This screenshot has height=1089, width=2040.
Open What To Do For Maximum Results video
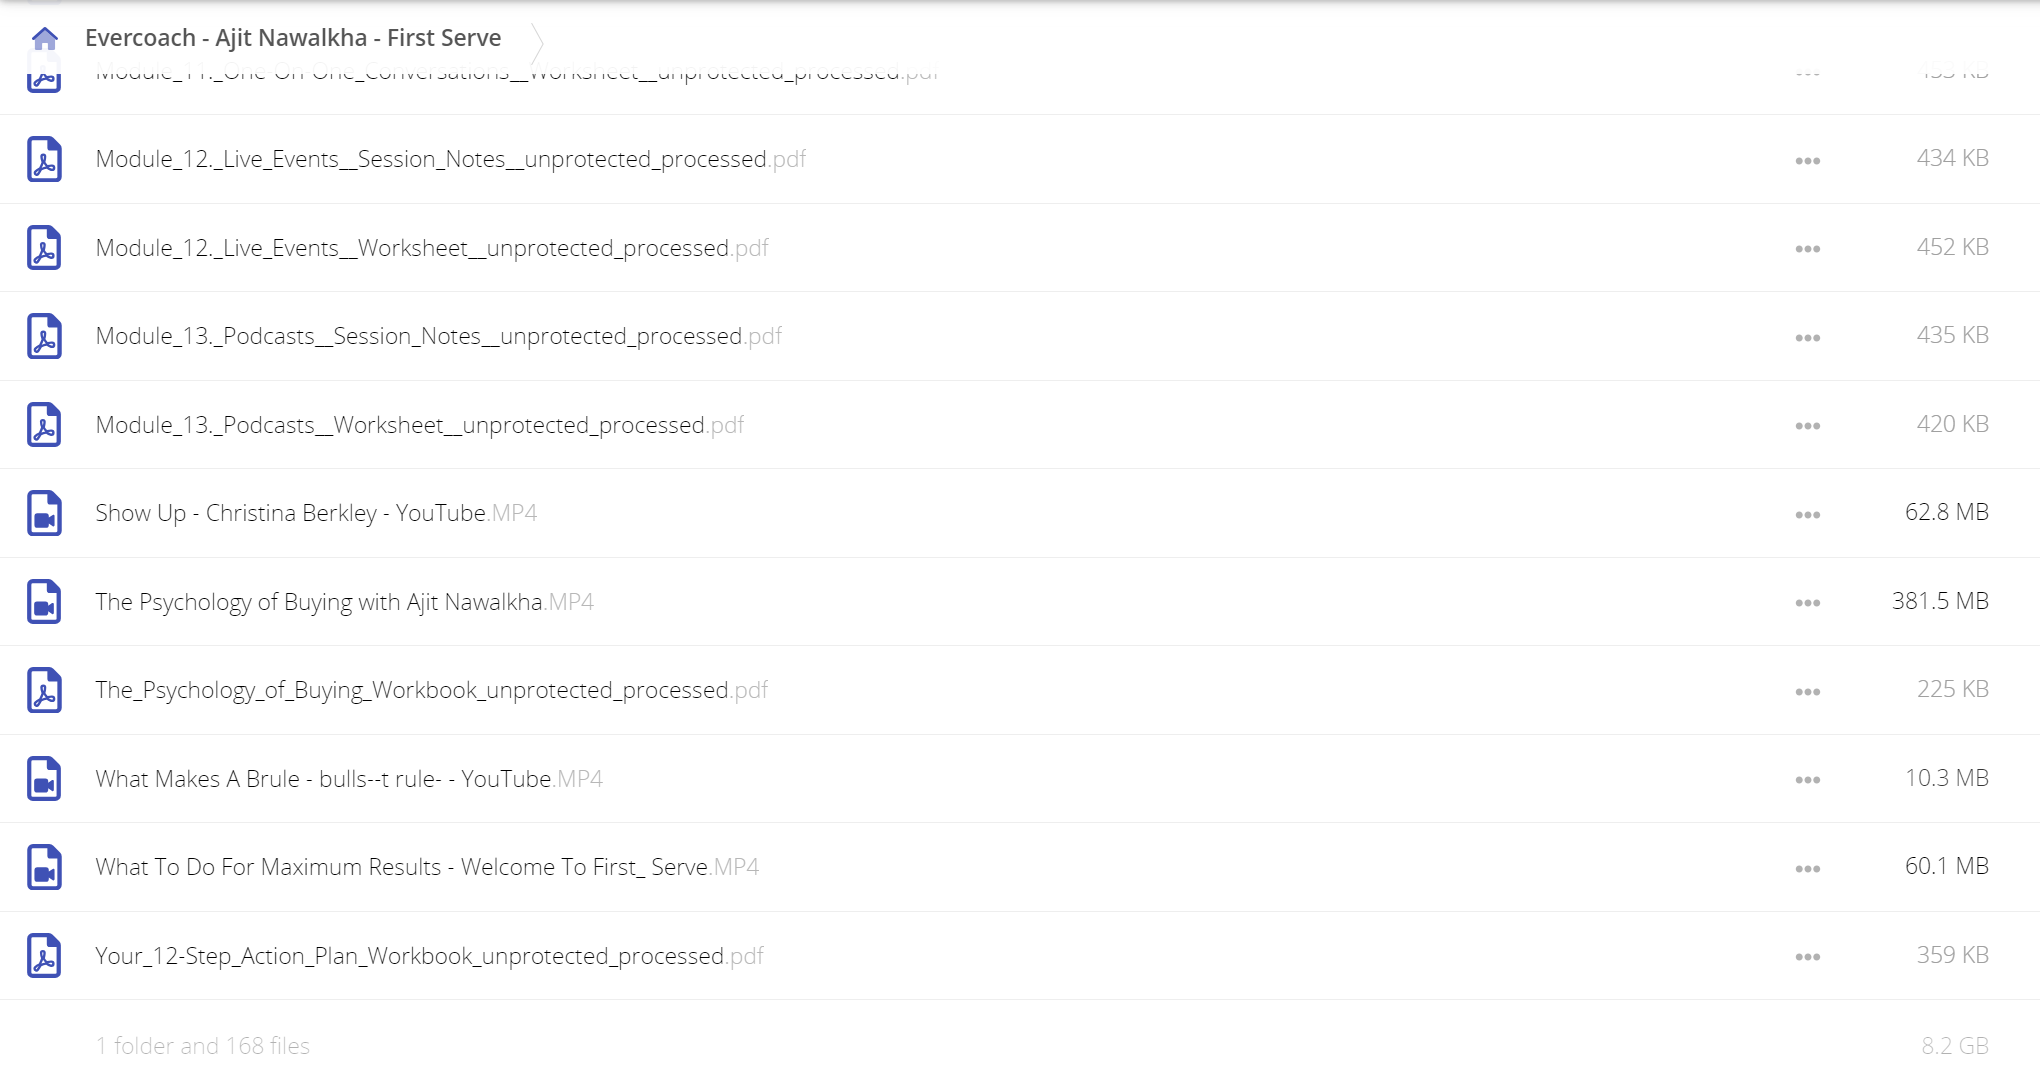pos(427,867)
